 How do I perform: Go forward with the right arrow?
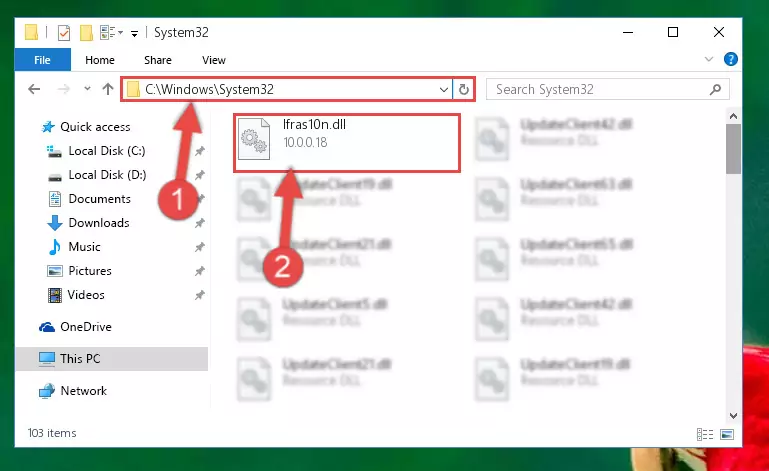[63, 89]
